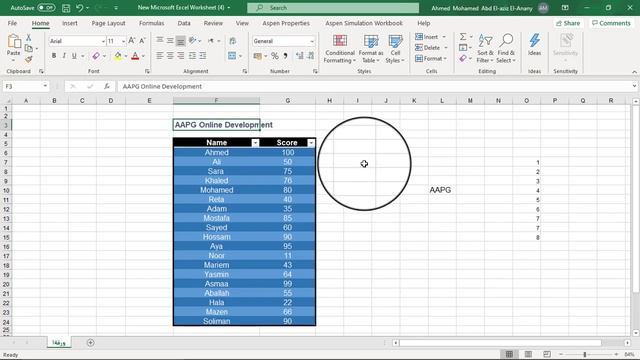This screenshot has height=360, width=640.
Task: Open Score column filter dropdown
Action: pyautogui.click(x=311, y=143)
